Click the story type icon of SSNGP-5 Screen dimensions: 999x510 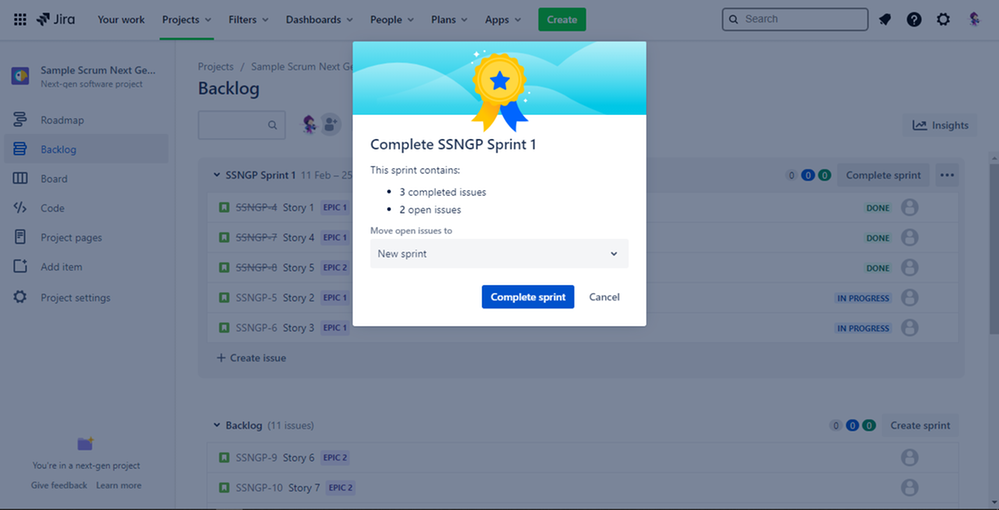[x=224, y=298]
